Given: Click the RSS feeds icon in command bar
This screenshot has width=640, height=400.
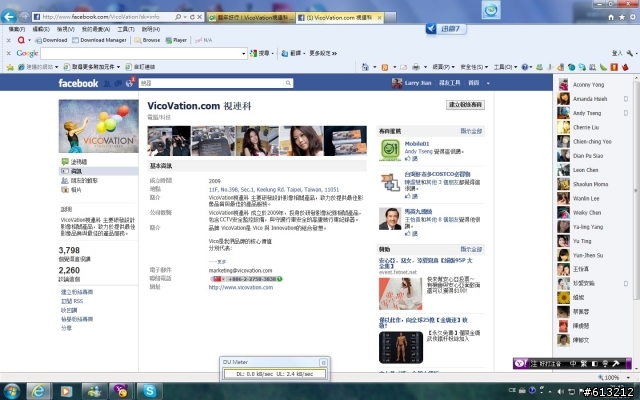Looking at the screenshot, I should coord(384,67).
